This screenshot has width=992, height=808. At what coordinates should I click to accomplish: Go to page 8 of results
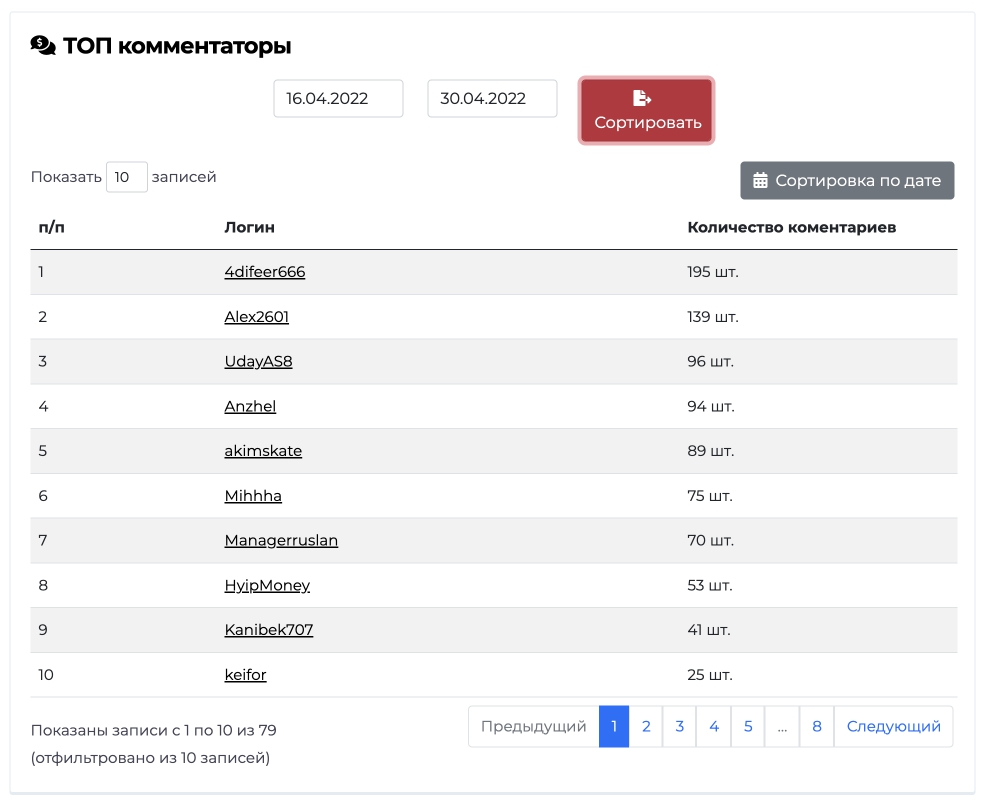click(817, 726)
